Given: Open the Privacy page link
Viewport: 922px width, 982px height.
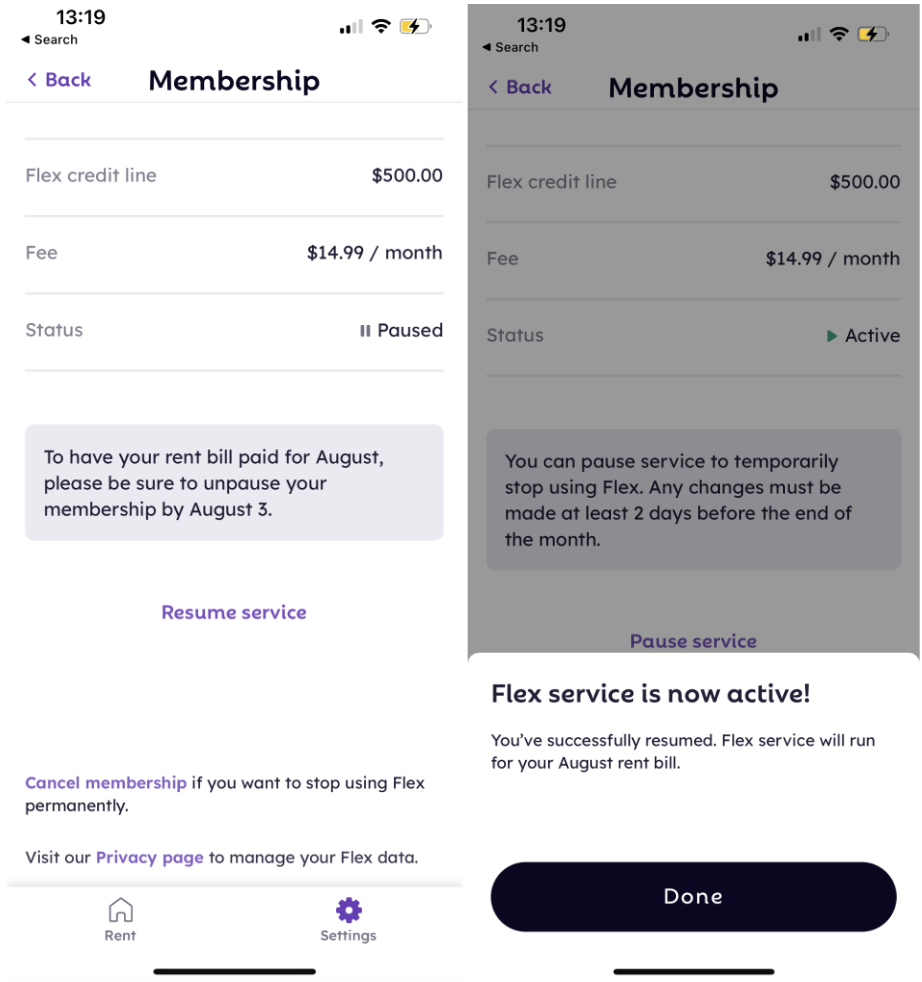Looking at the screenshot, I should (x=149, y=857).
